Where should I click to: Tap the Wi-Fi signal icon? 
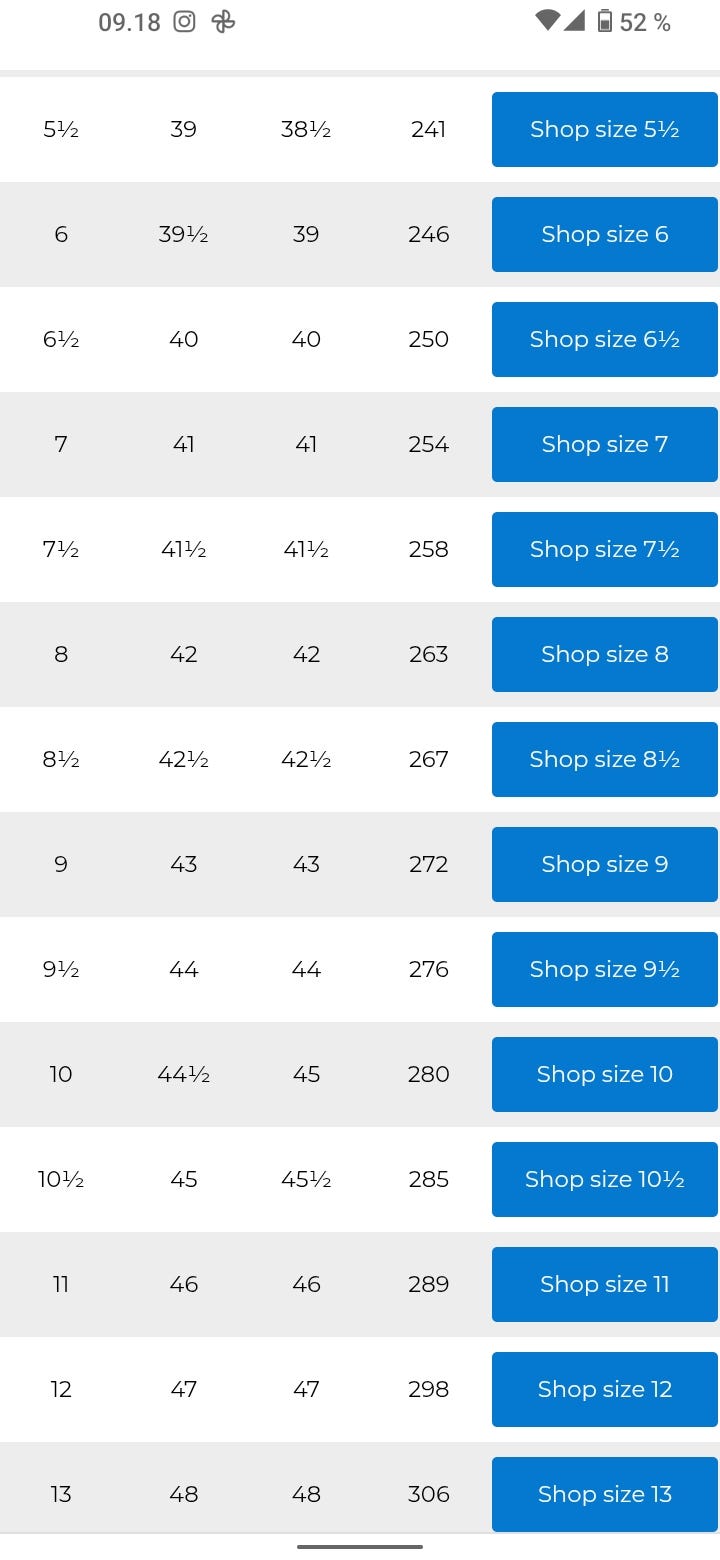point(547,21)
